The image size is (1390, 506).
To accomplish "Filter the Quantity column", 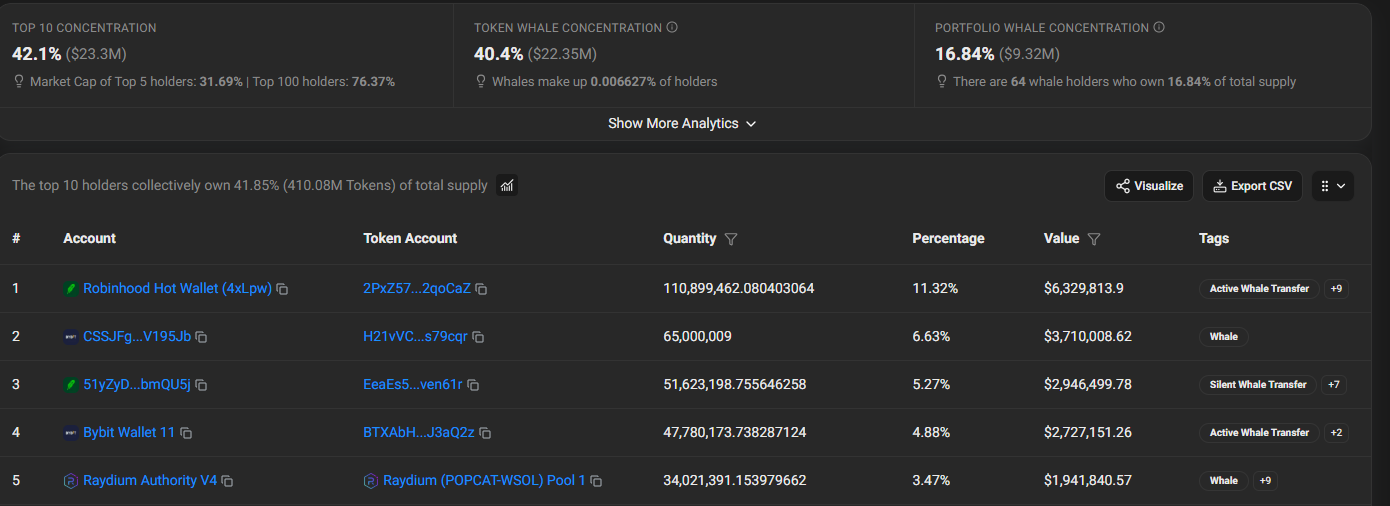I will (731, 239).
